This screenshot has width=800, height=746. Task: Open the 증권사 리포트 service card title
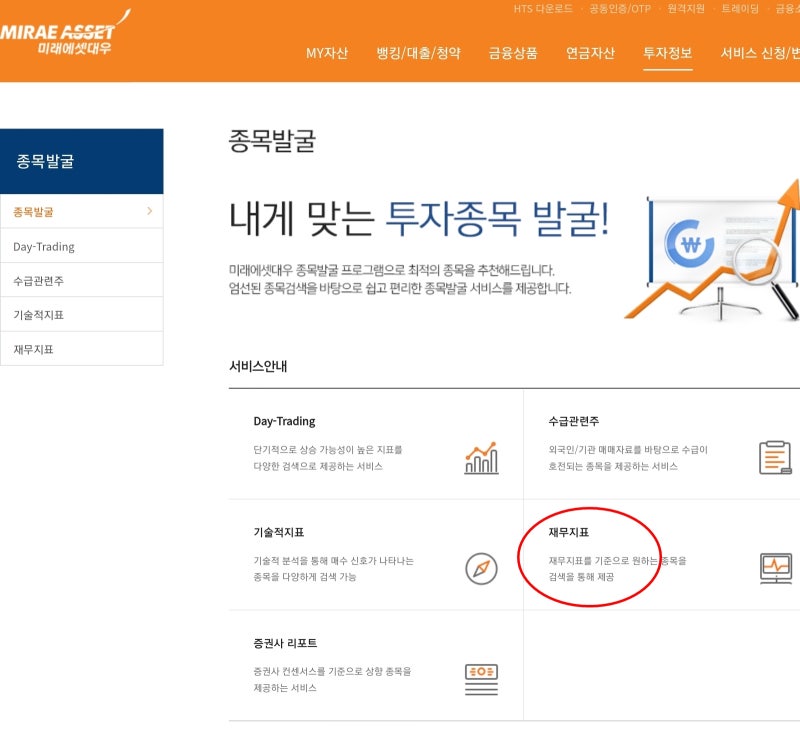click(285, 643)
